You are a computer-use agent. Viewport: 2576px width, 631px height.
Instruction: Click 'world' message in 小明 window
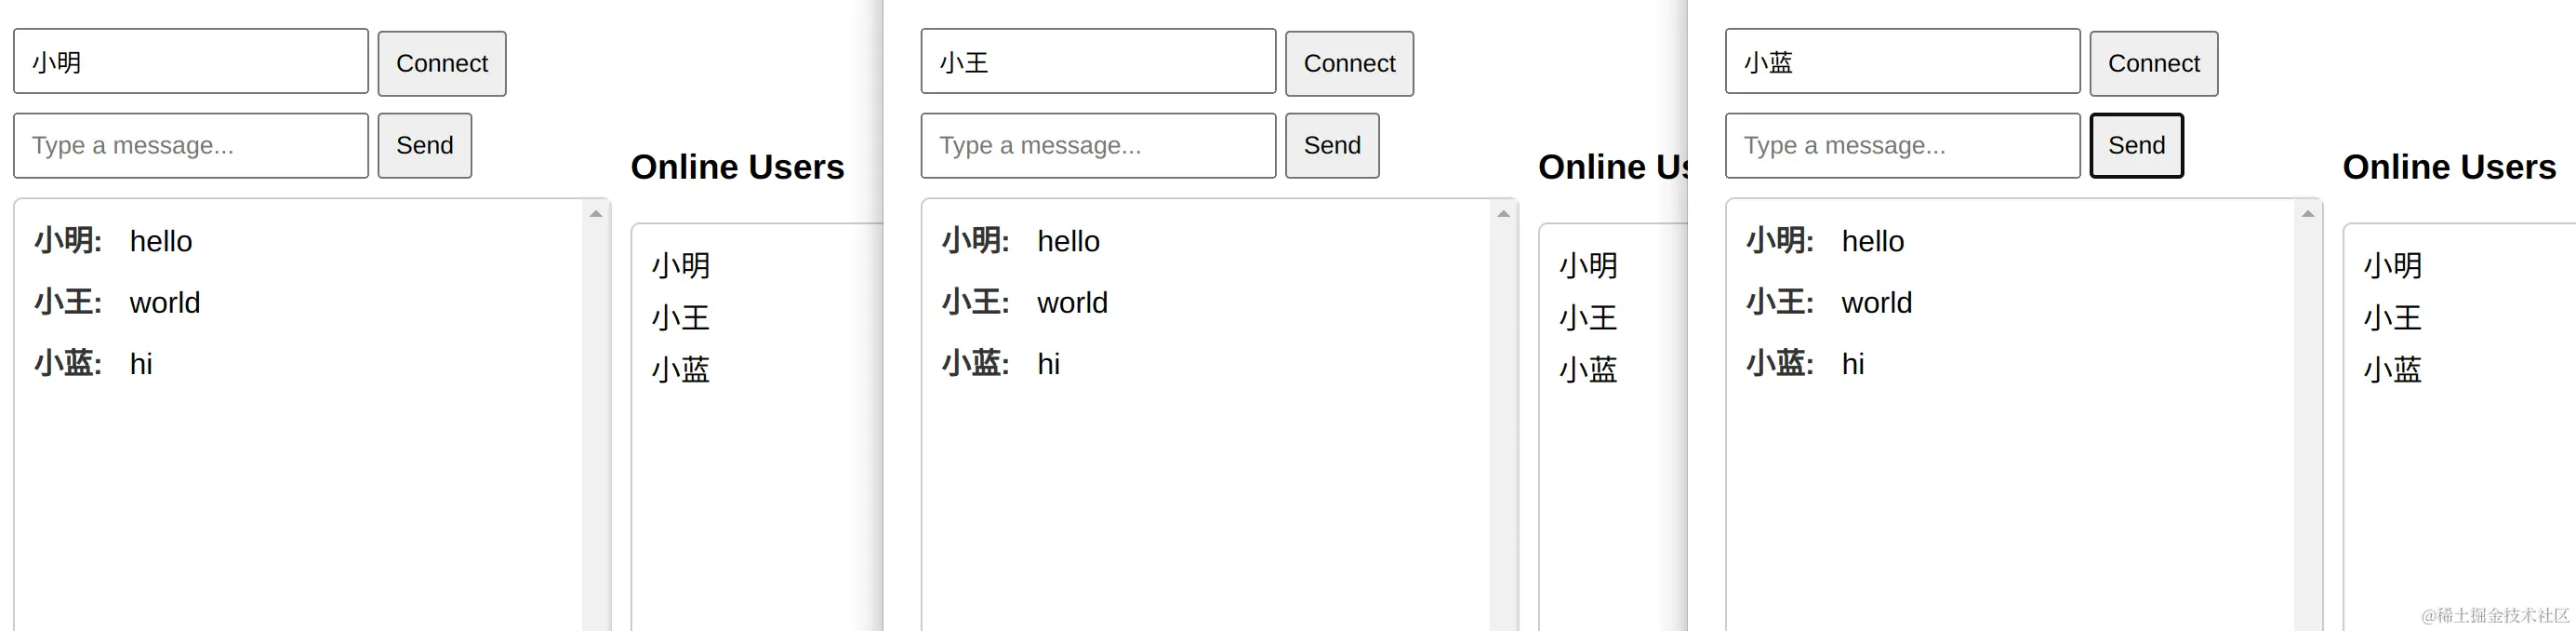click(165, 302)
